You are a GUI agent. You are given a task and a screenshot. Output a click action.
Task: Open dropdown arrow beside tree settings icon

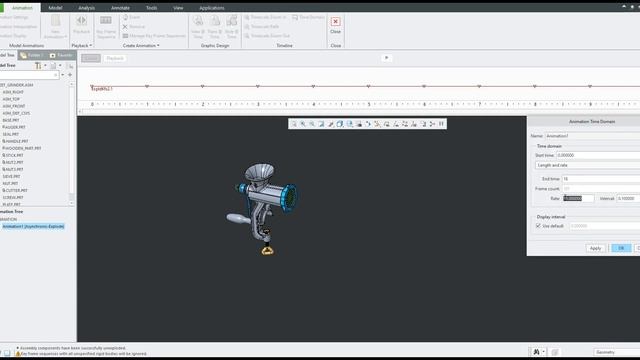click(45, 65)
